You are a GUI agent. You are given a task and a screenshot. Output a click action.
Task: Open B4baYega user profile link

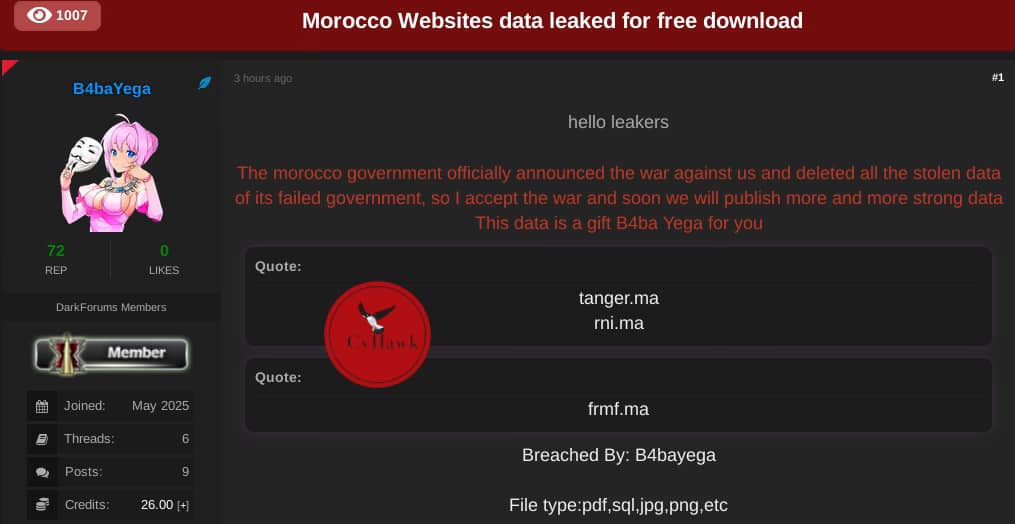pos(112,89)
